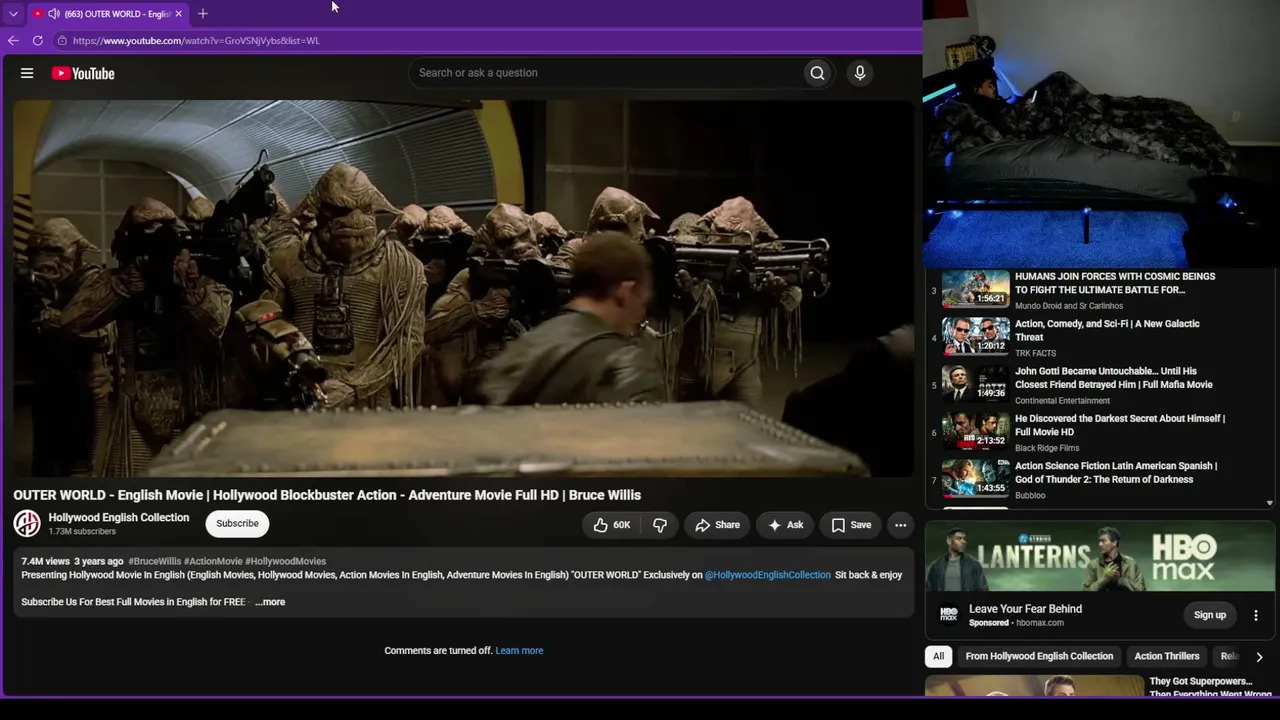
Task: Click the OUTER WORLD video player
Action: pyautogui.click(x=463, y=288)
